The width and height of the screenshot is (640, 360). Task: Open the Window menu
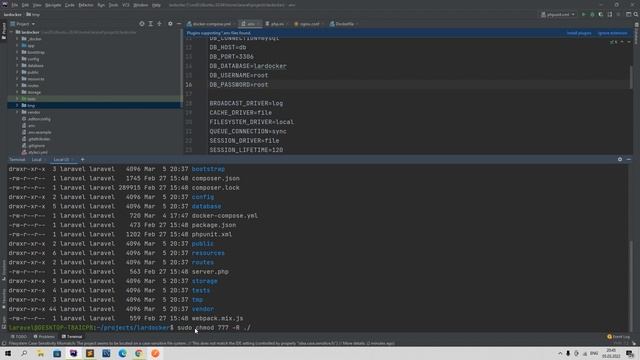pos(141,5)
